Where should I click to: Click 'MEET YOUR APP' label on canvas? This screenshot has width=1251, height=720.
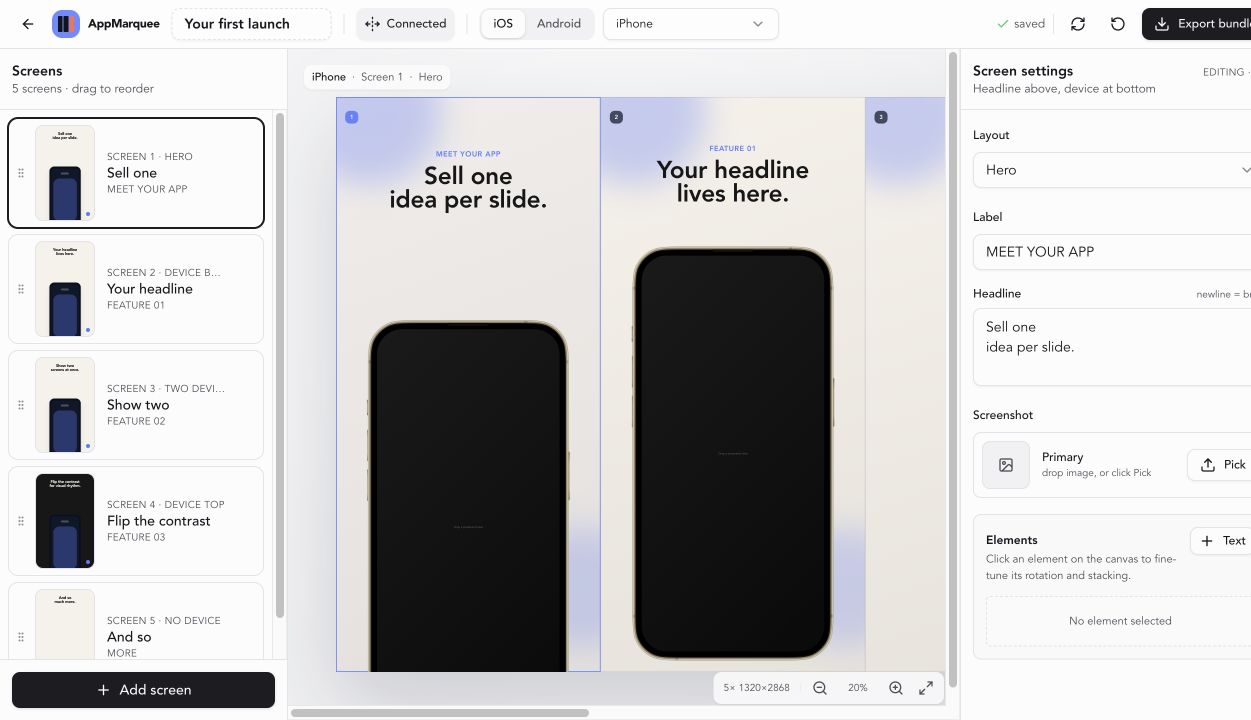(x=468, y=154)
